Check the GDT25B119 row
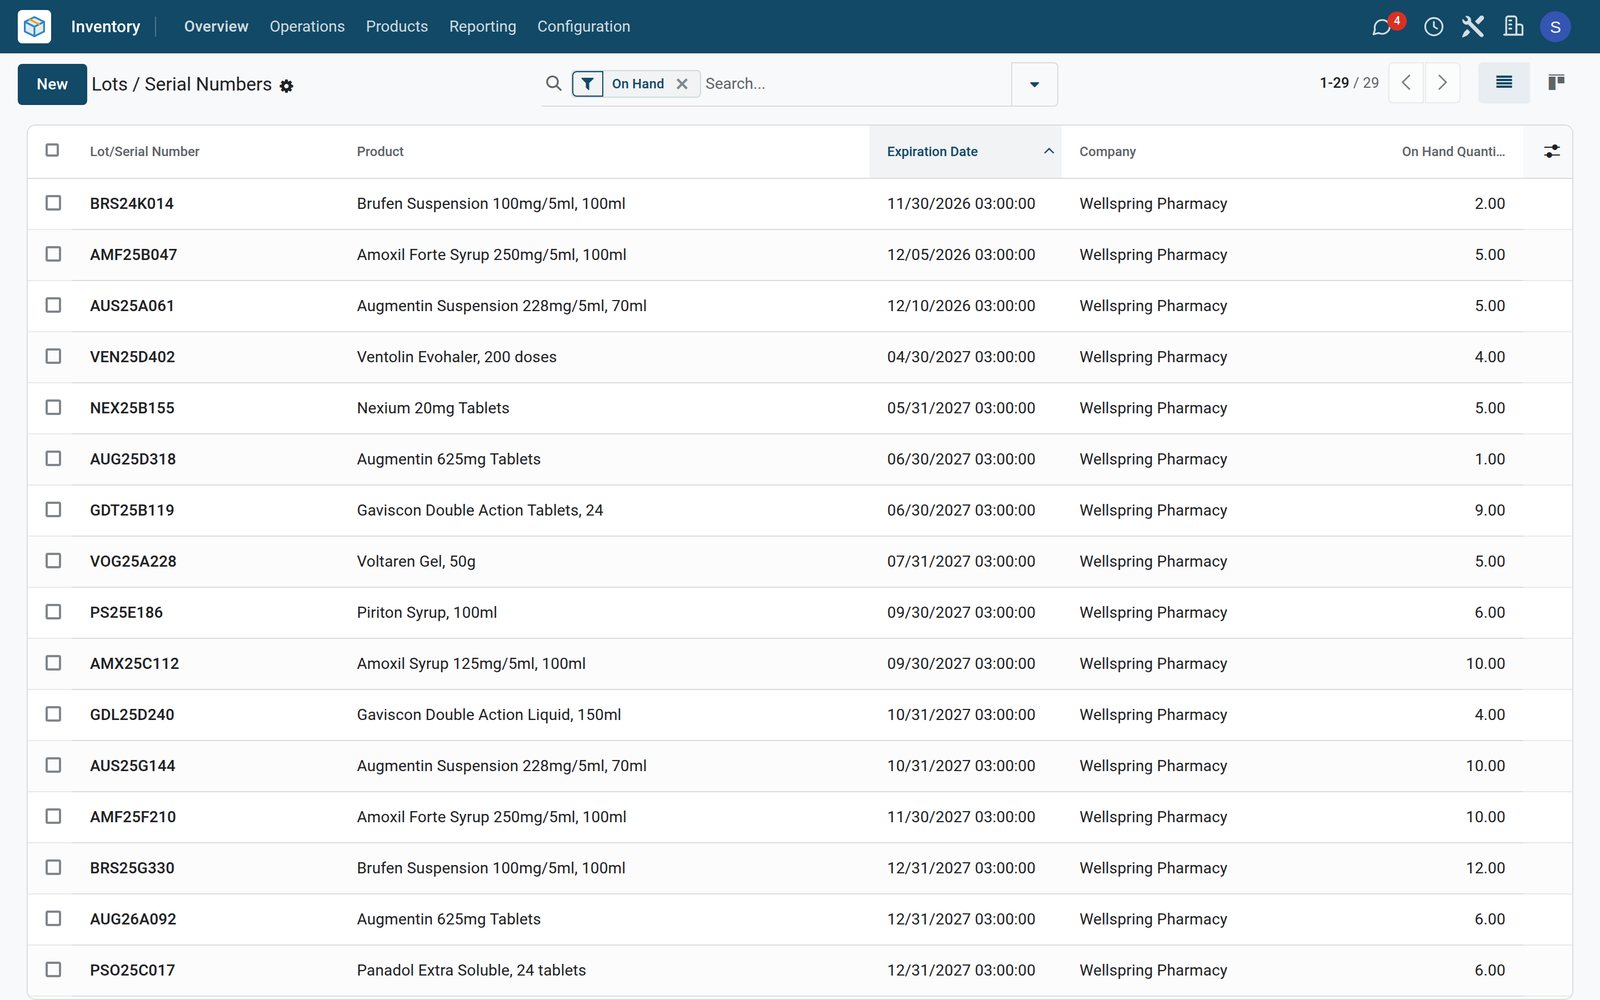The height and width of the screenshot is (1000, 1600). (x=53, y=510)
